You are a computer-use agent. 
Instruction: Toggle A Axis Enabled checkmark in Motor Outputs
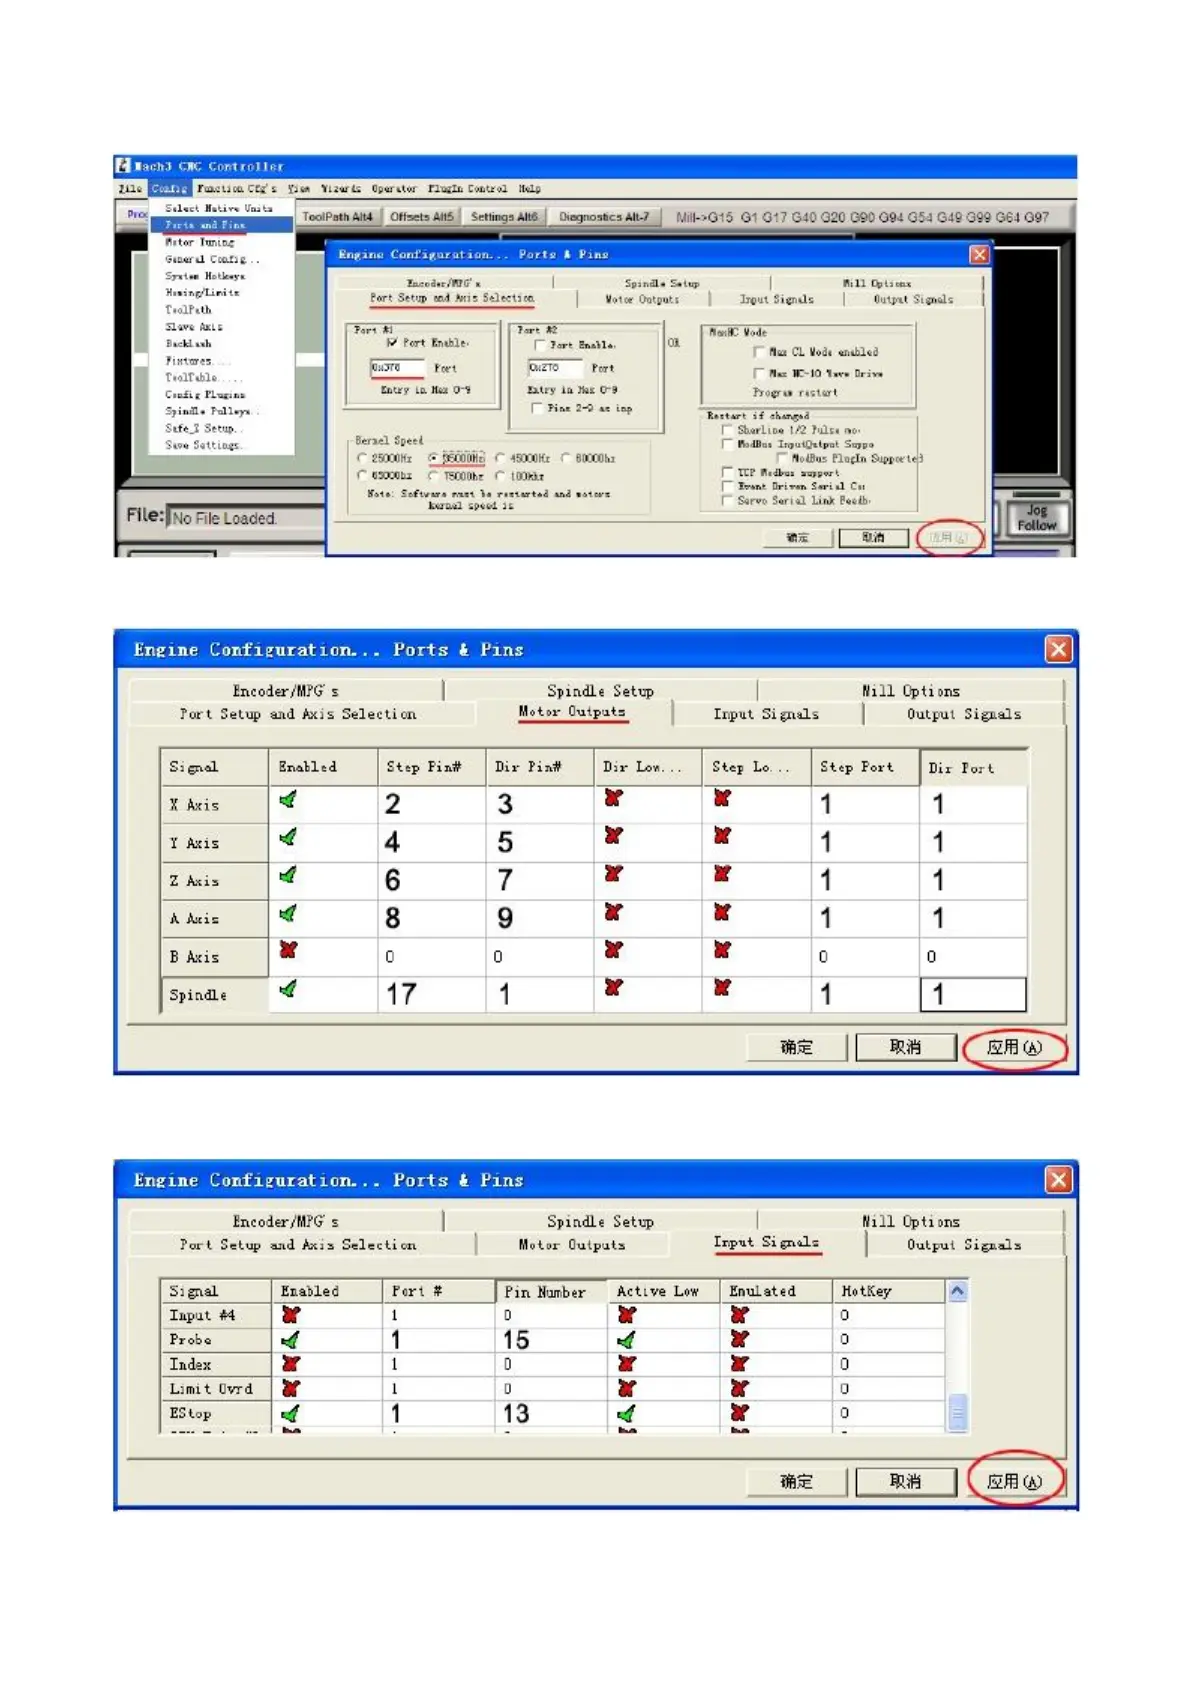point(288,914)
